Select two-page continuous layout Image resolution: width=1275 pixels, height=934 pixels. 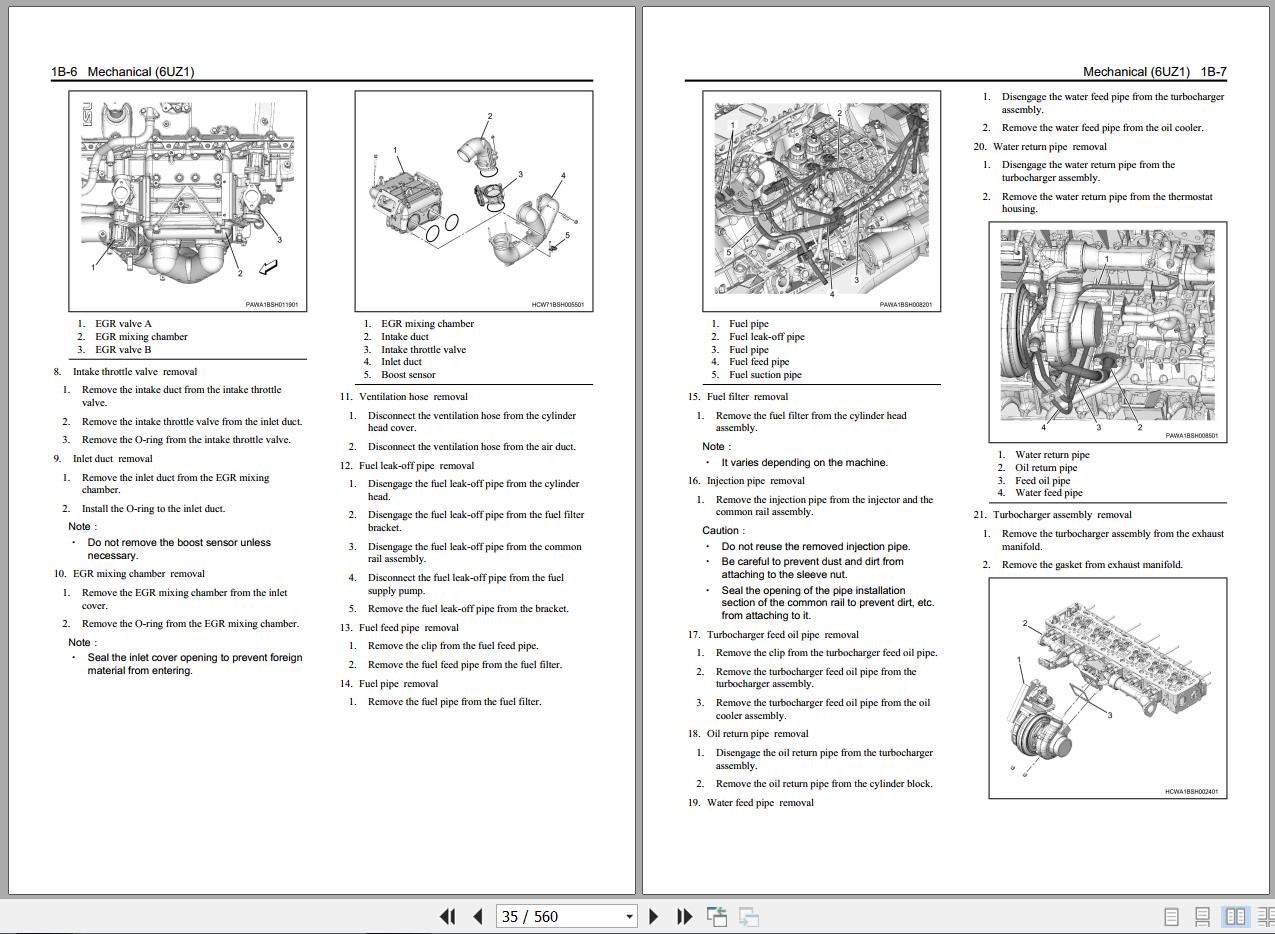pos(1264,916)
